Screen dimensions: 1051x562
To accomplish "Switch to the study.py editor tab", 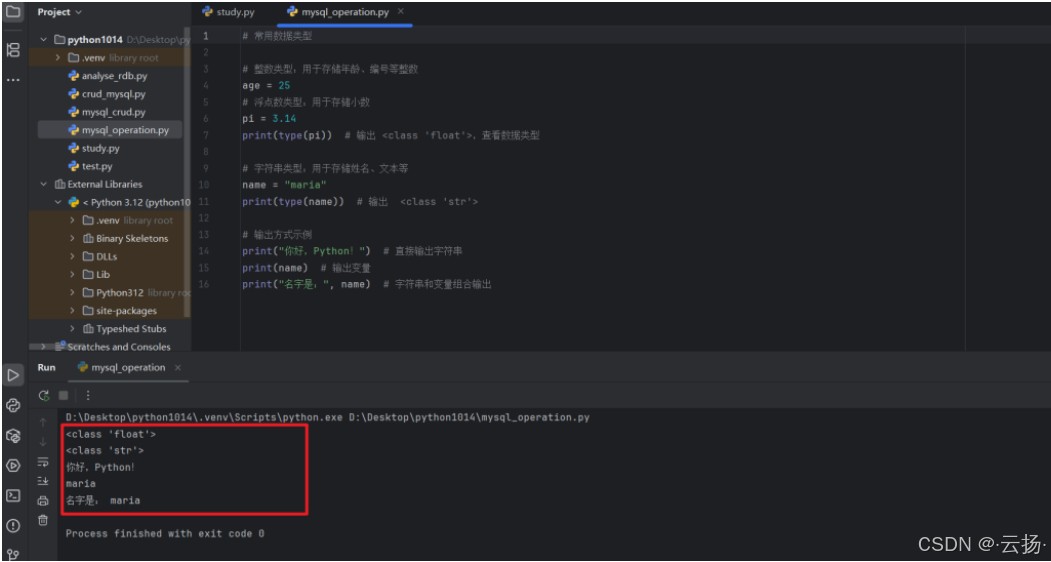I will 229,12.
